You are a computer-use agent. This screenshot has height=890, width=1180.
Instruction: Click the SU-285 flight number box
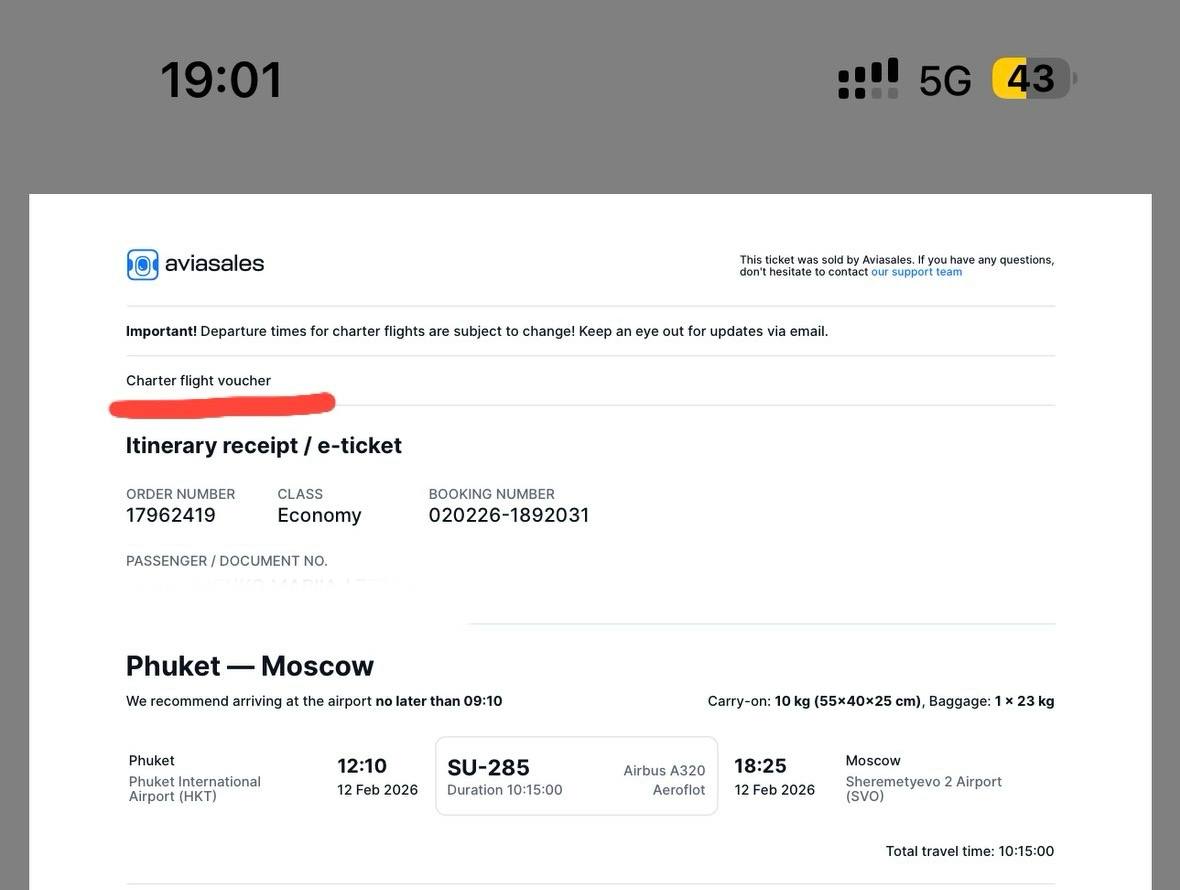(x=576, y=776)
